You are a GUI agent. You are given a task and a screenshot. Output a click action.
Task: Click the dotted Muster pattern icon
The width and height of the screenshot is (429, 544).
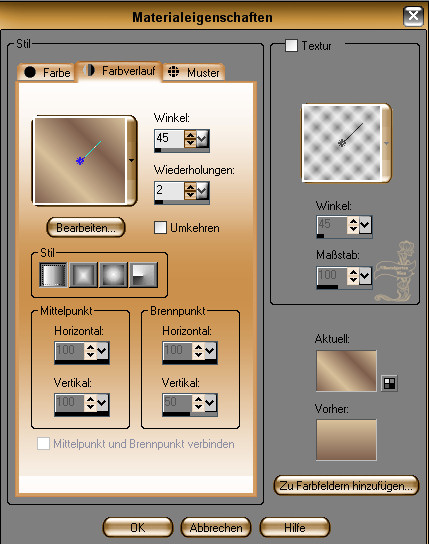173,72
